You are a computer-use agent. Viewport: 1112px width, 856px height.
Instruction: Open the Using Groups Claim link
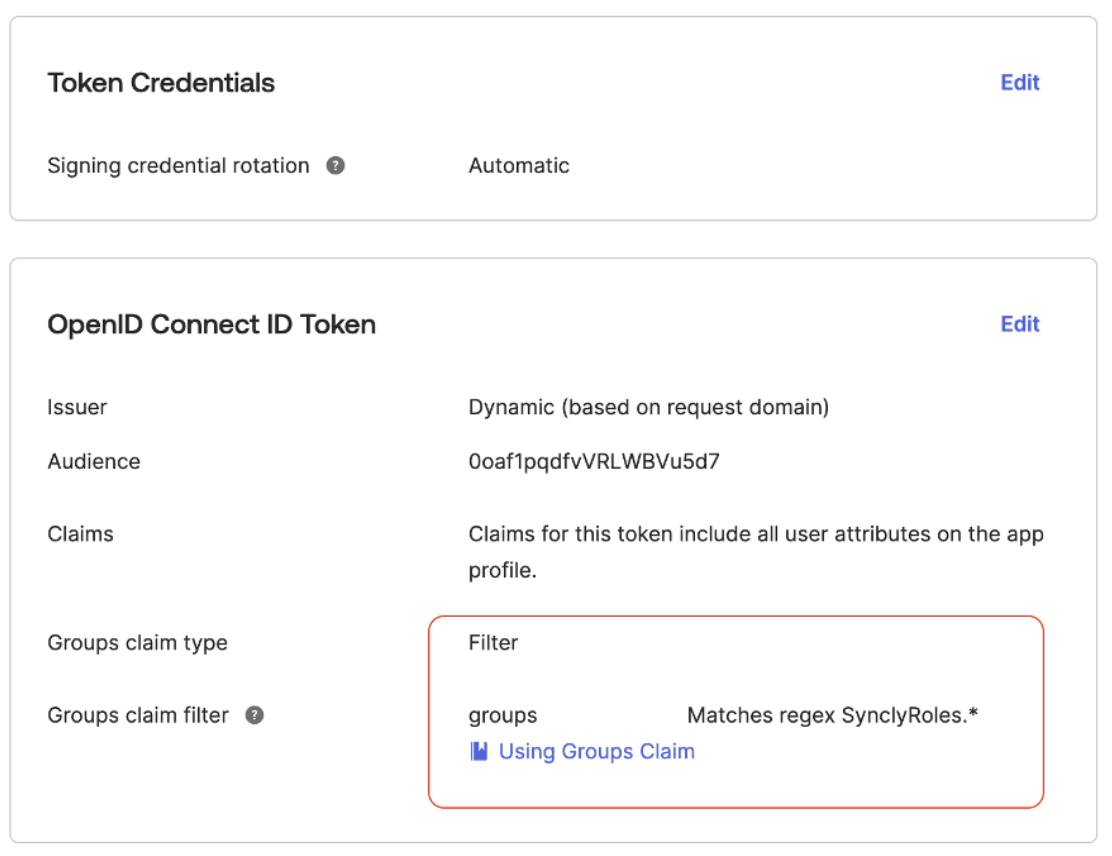tap(596, 751)
